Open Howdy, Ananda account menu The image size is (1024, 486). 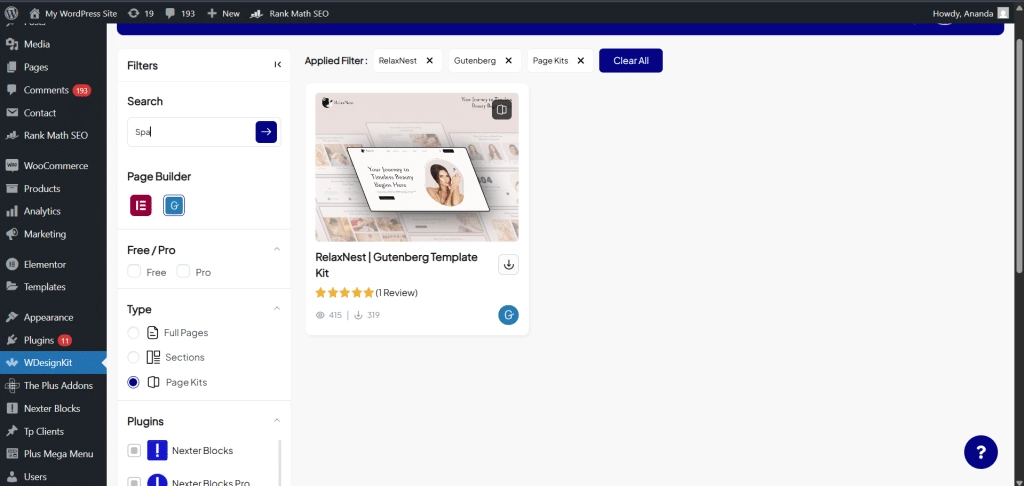coord(971,13)
